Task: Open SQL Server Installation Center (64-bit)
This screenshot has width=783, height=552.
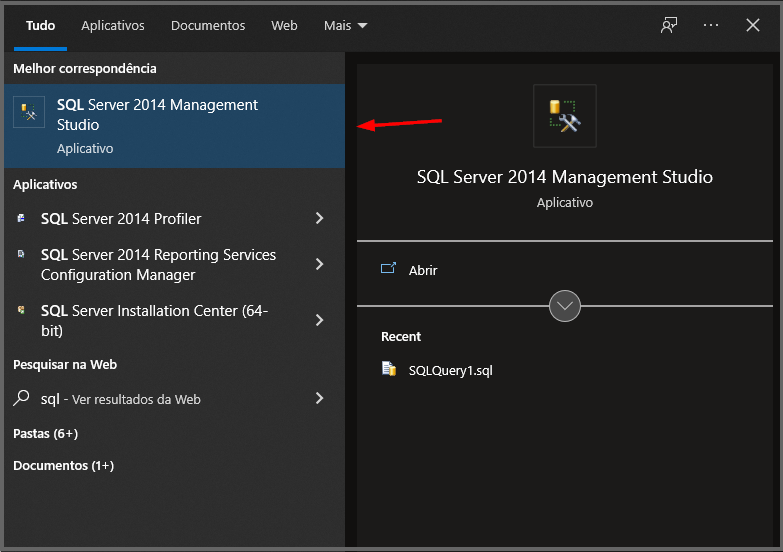Action: [174, 320]
